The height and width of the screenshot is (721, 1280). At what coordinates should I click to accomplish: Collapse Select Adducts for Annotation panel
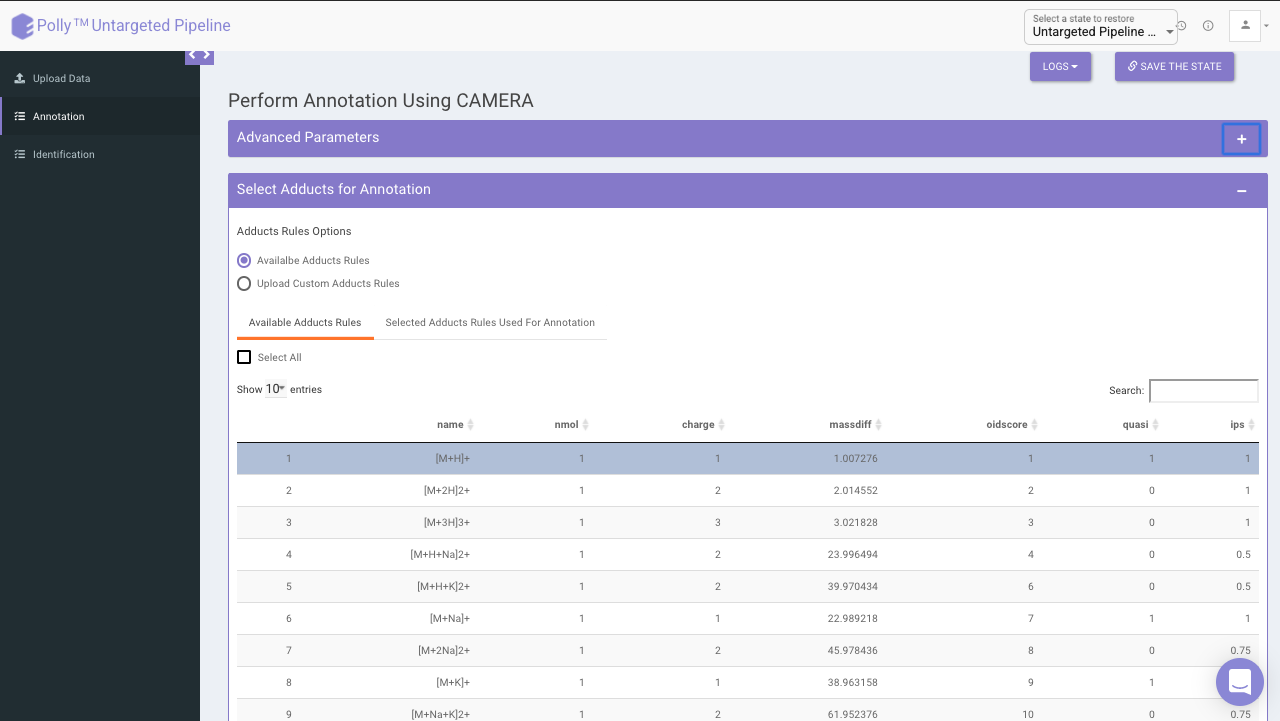coord(1241,190)
